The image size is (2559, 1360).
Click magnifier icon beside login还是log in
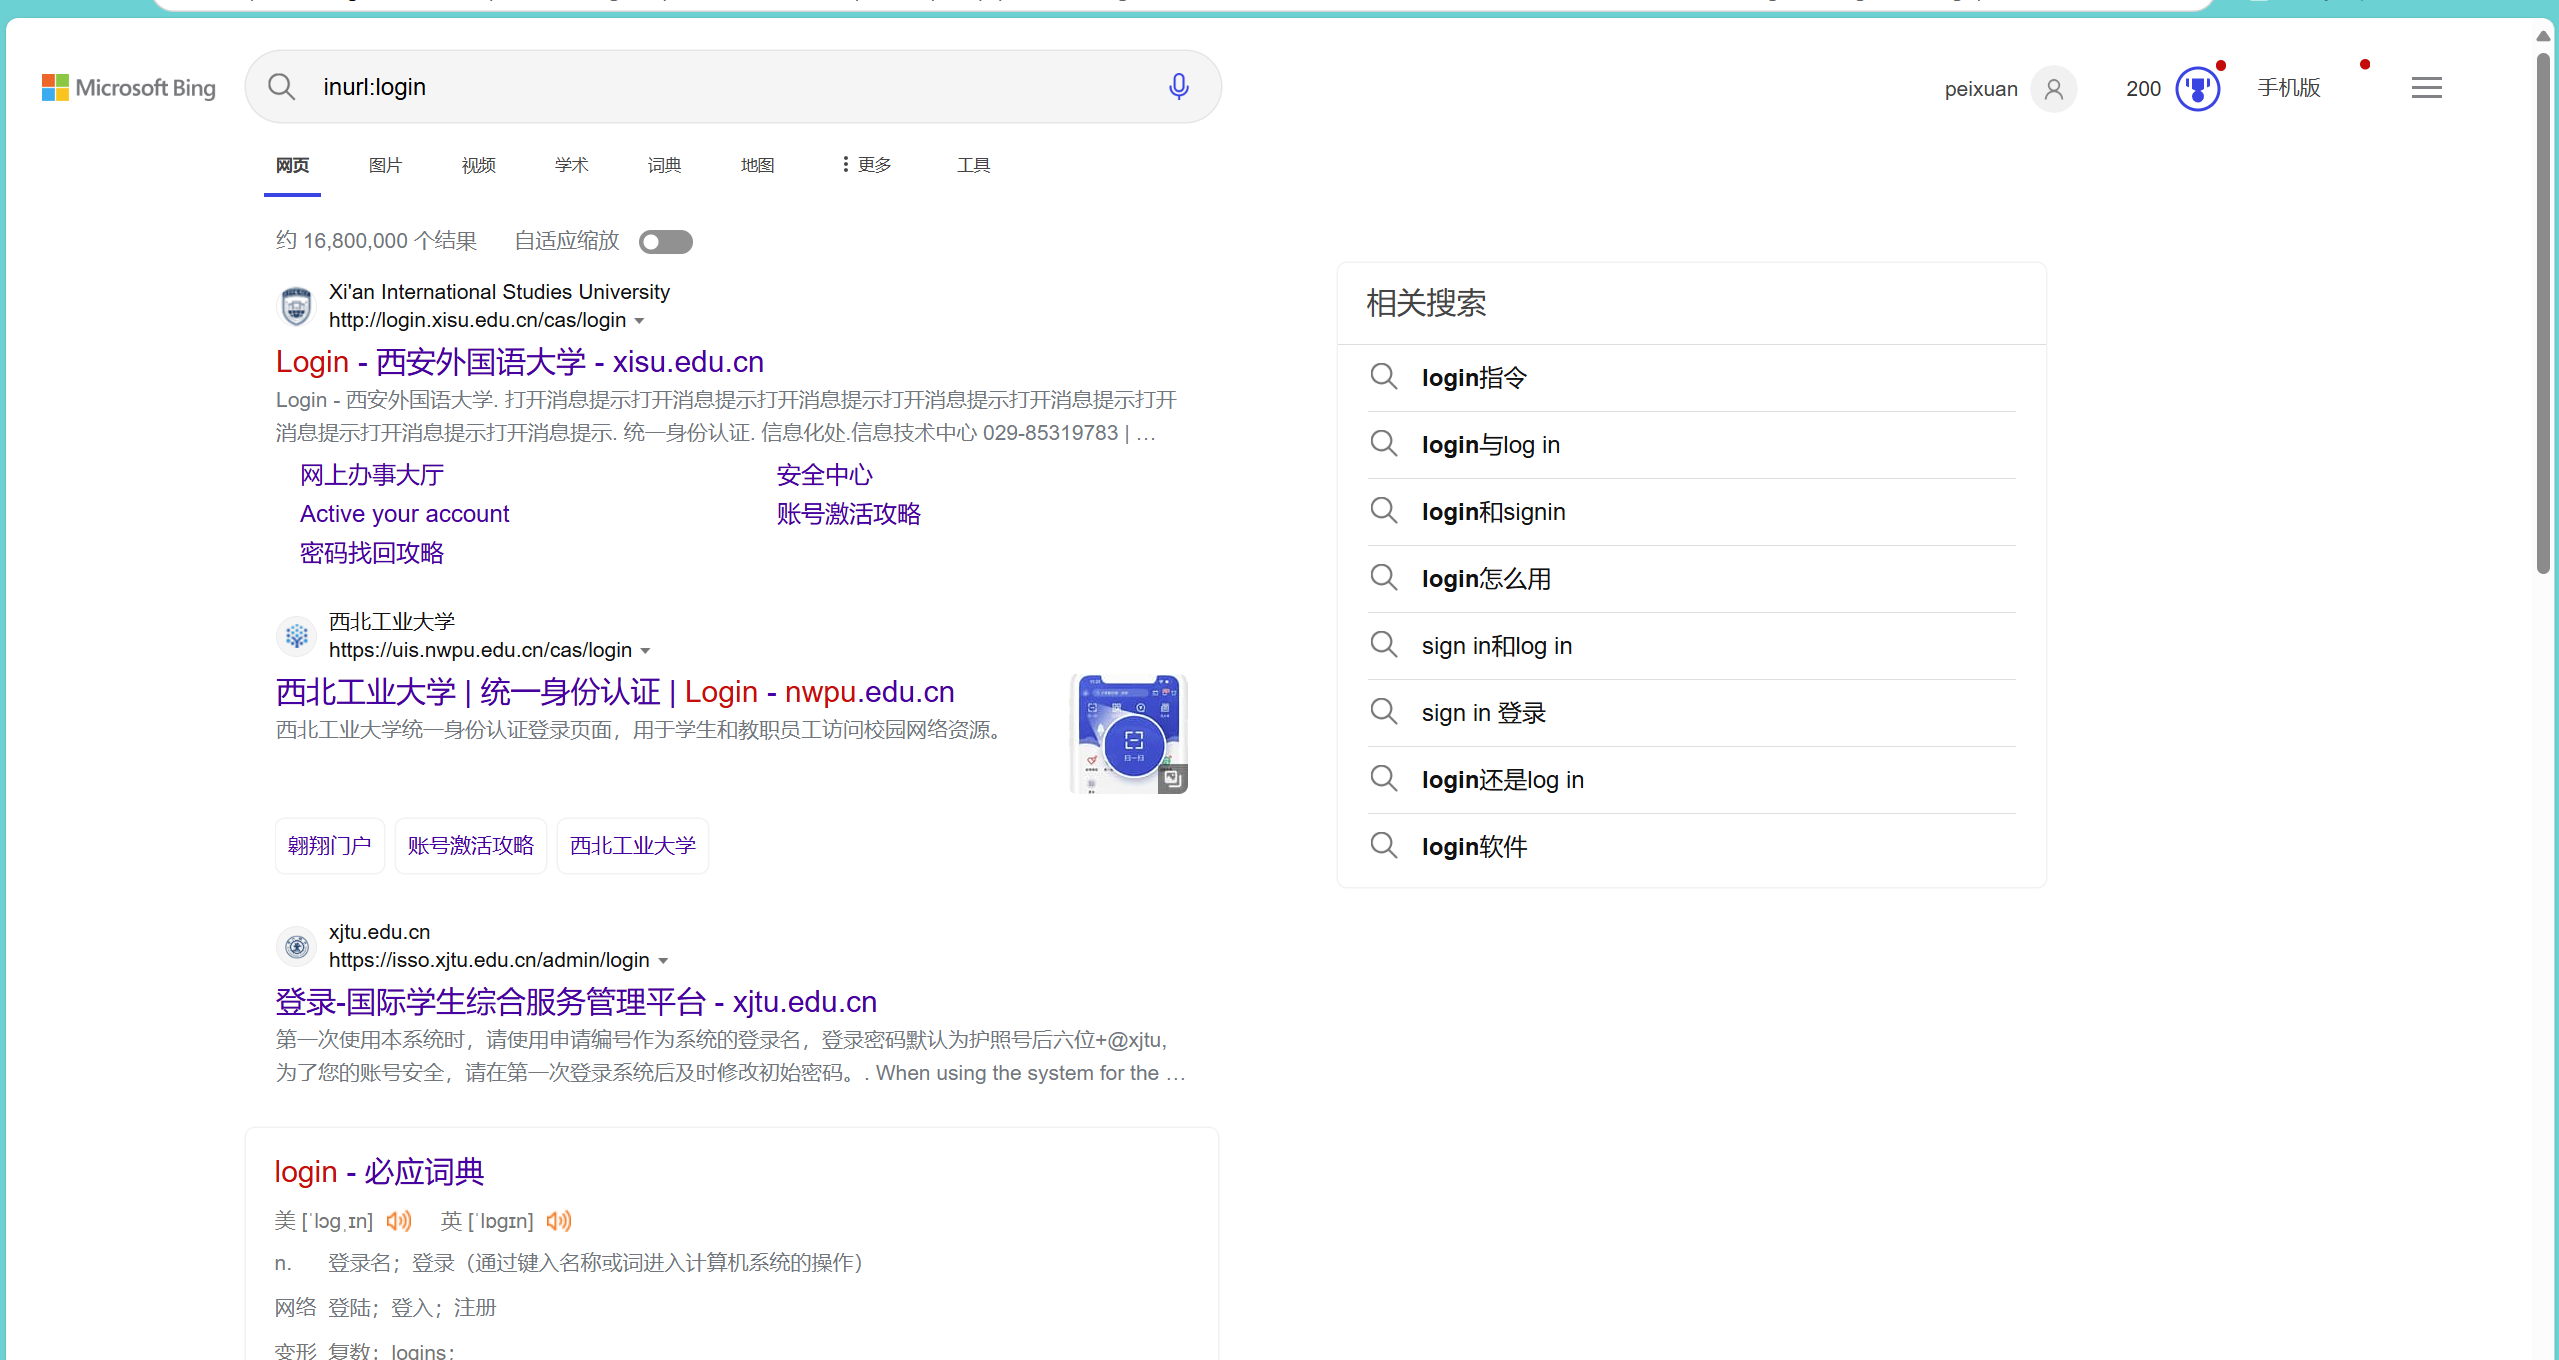(x=1384, y=779)
